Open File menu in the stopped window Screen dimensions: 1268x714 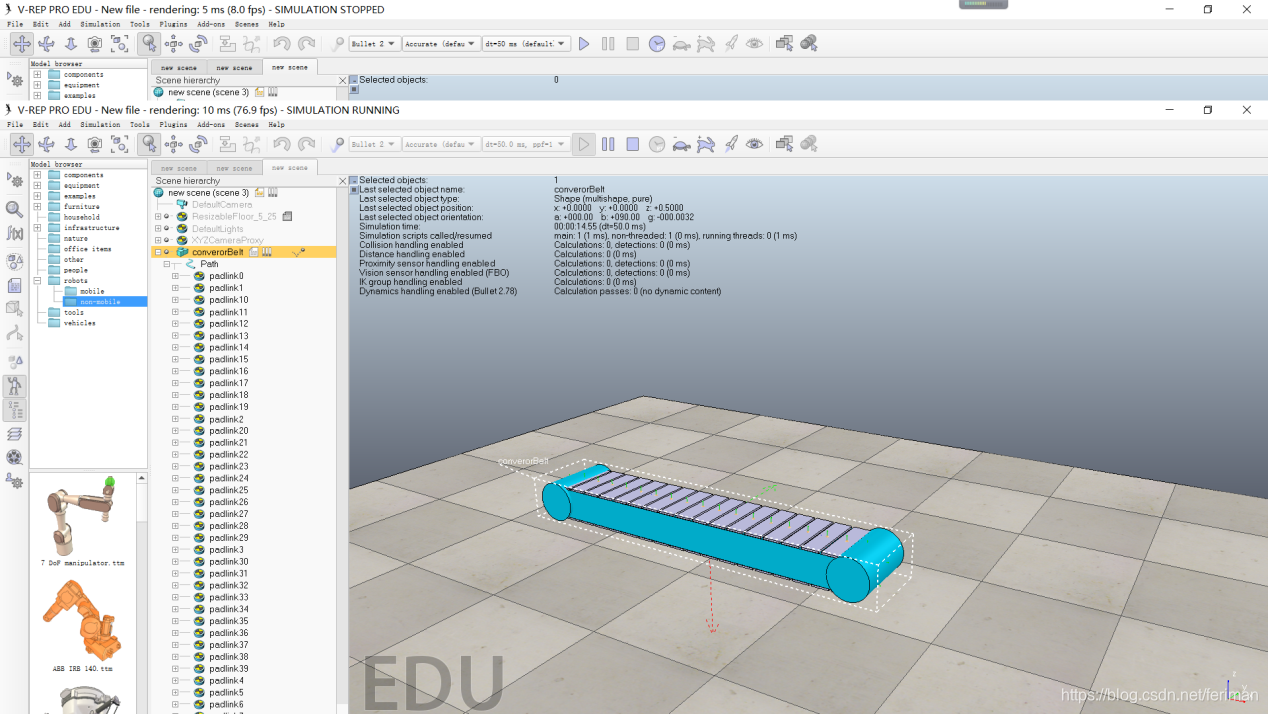15,24
